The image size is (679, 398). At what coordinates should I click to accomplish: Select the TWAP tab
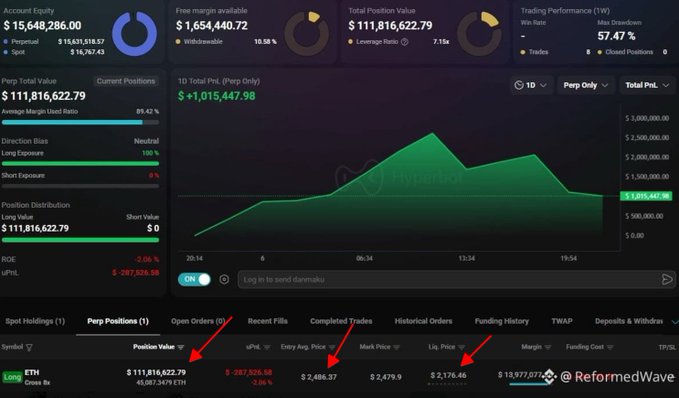562,321
